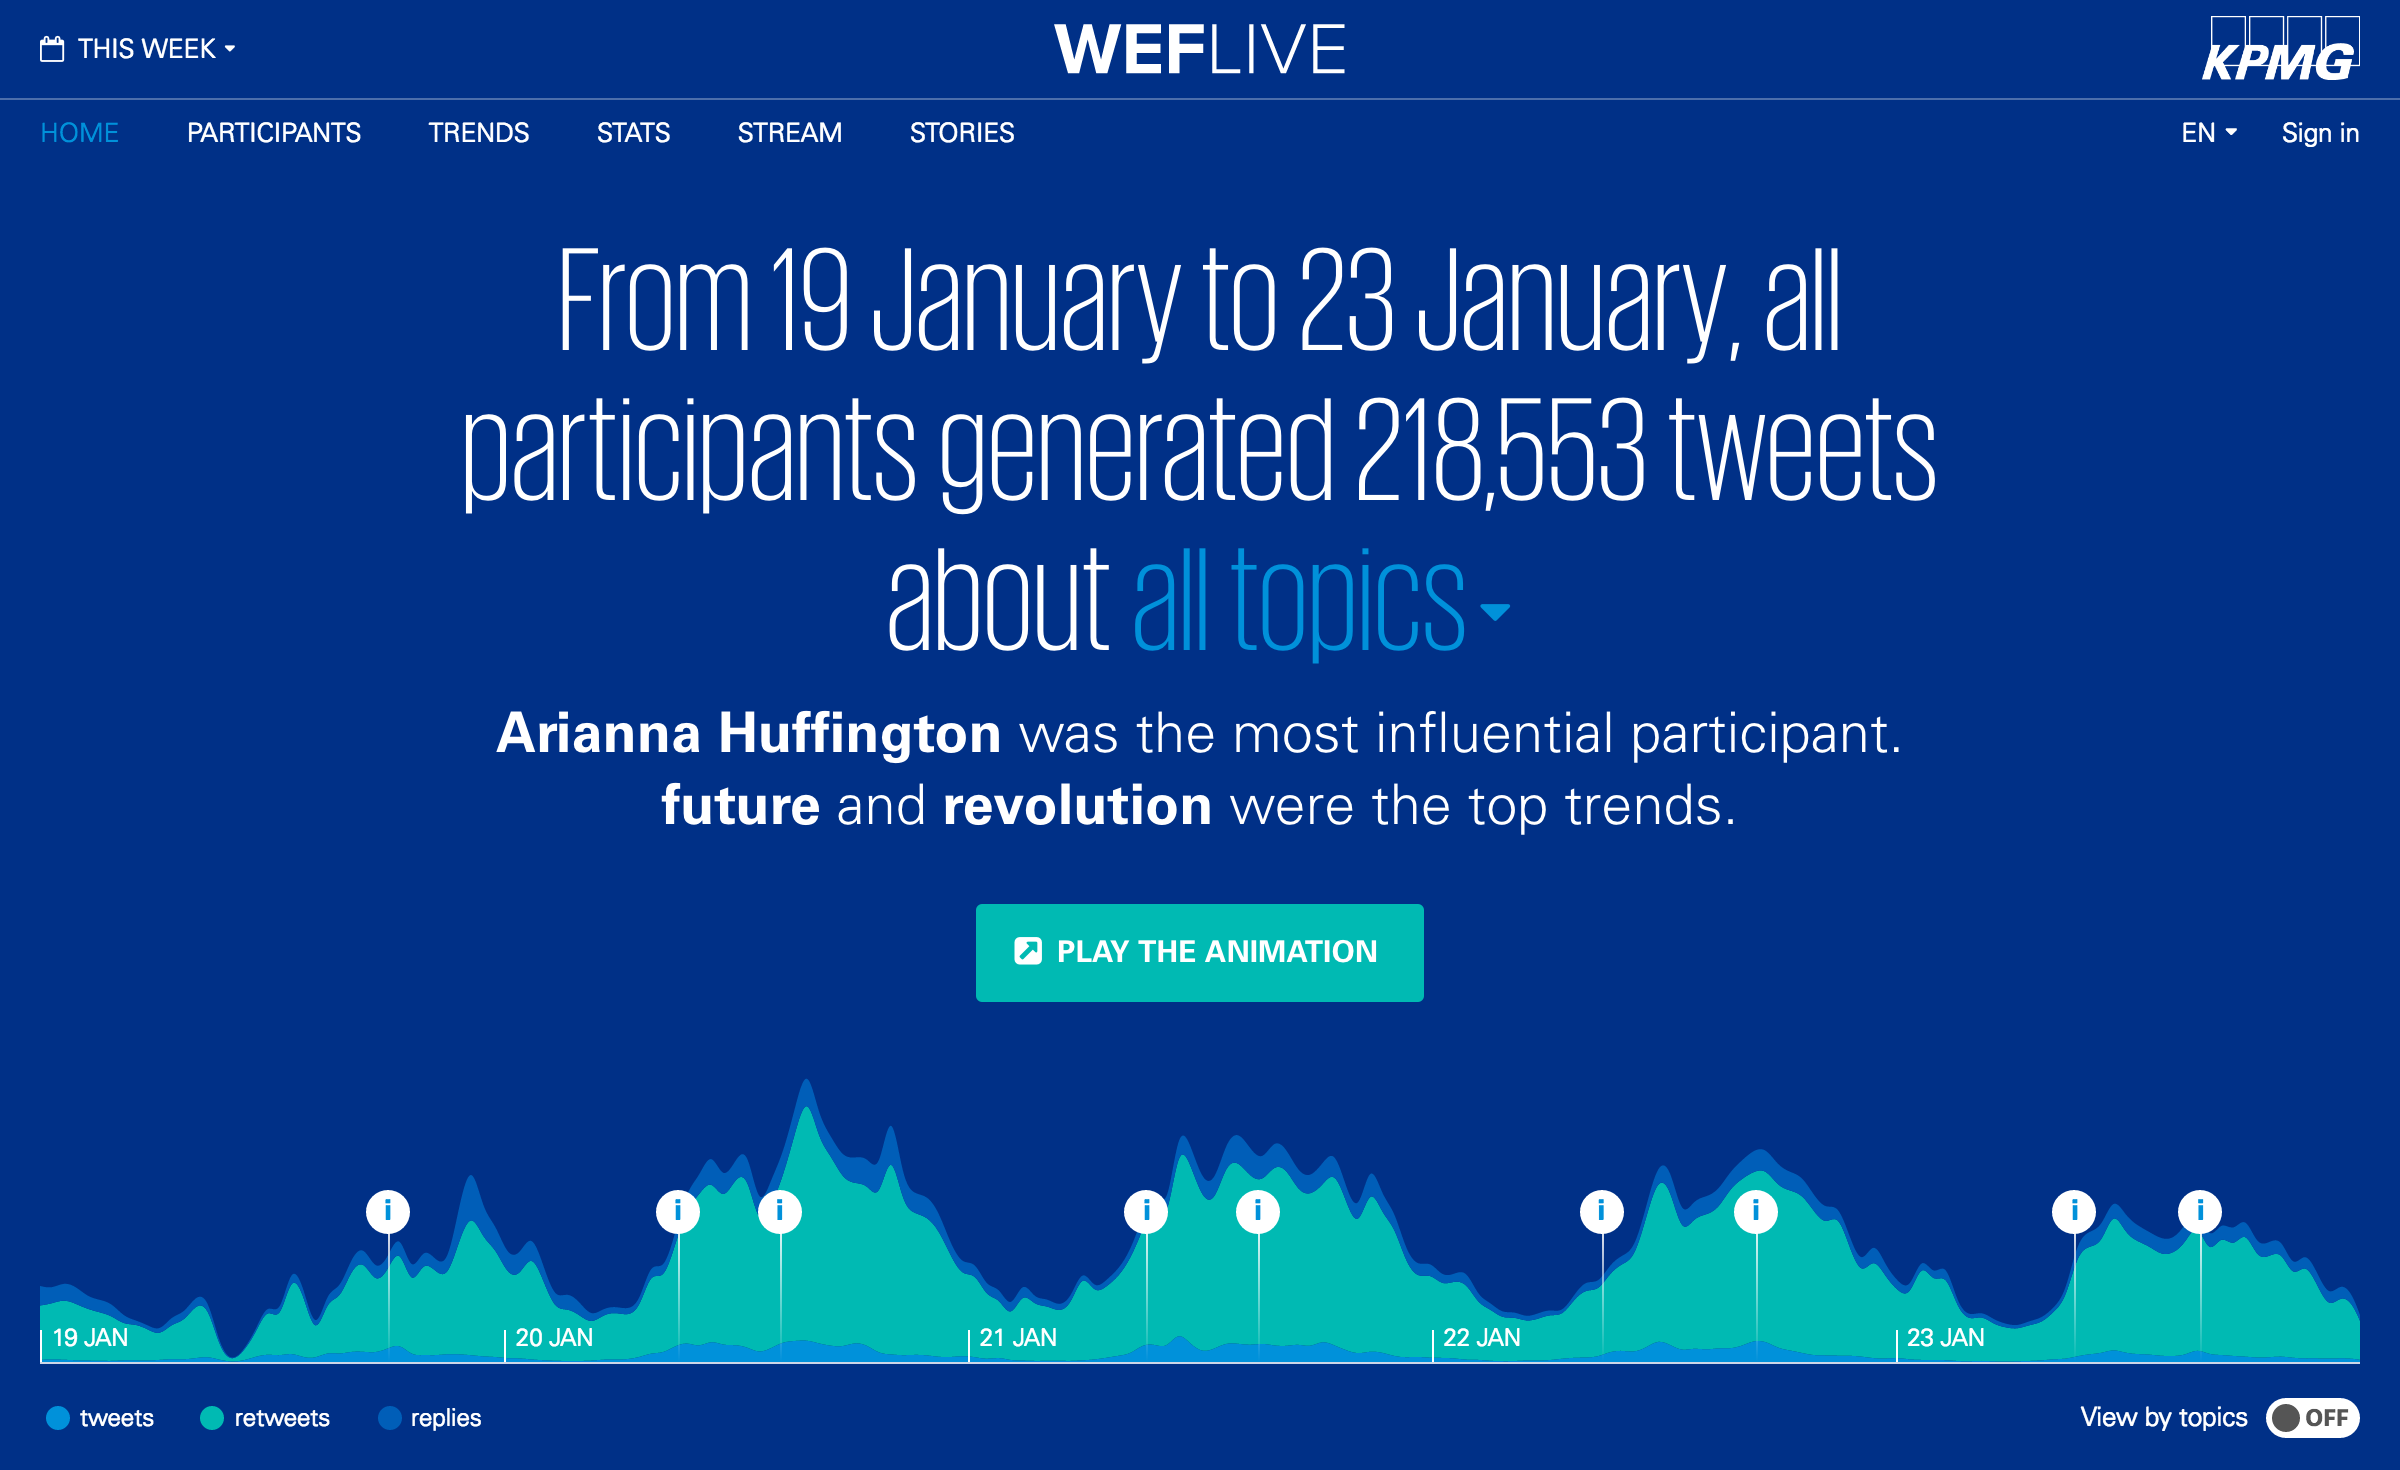The width and height of the screenshot is (2400, 1470).
Task: Toggle the retweets legend series
Action: tap(265, 1418)
